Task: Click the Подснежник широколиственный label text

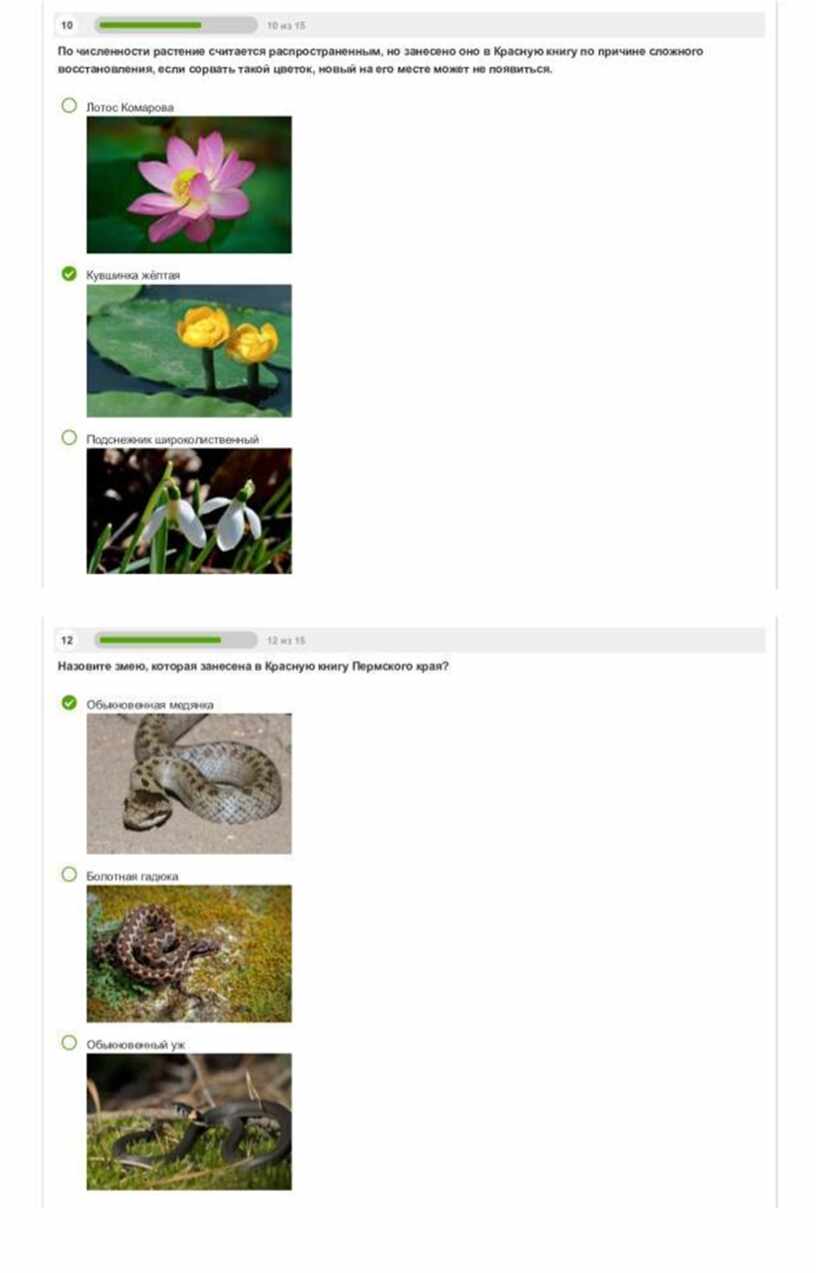Action: [173, 439]
